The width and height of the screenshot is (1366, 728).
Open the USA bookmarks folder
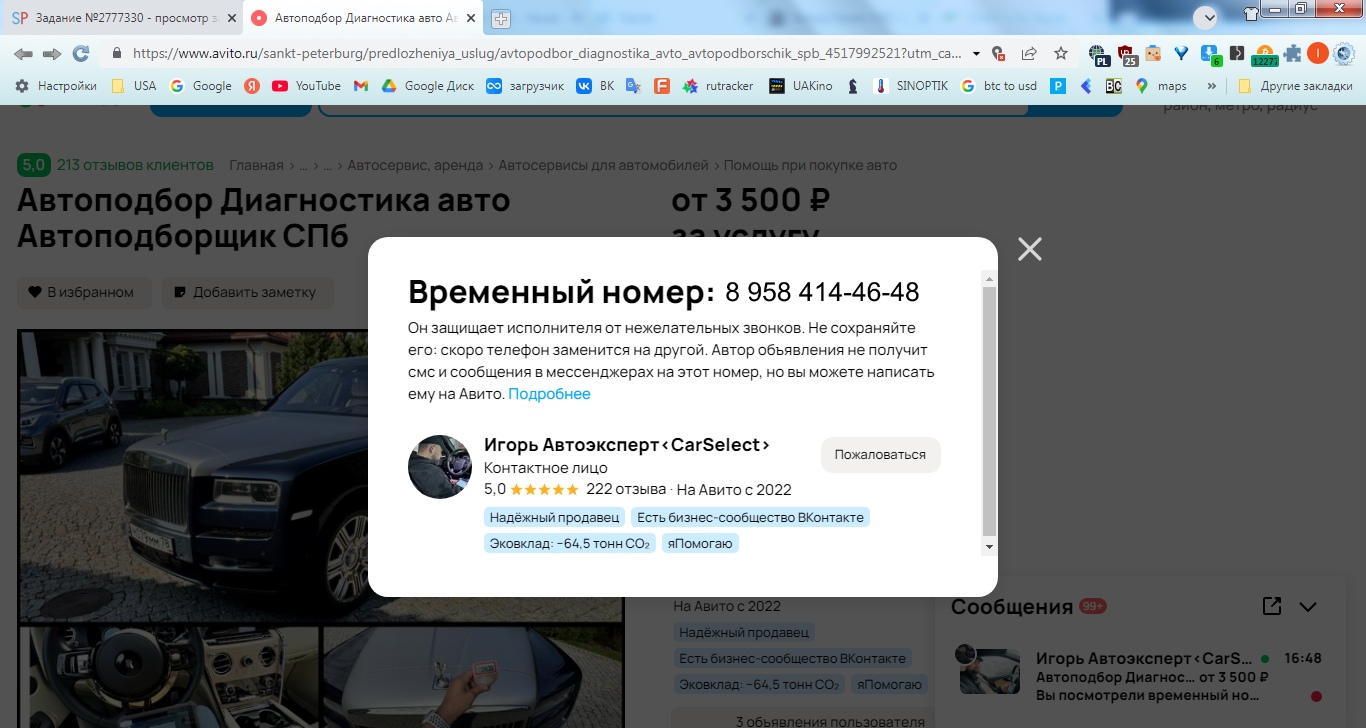point(133,86)
